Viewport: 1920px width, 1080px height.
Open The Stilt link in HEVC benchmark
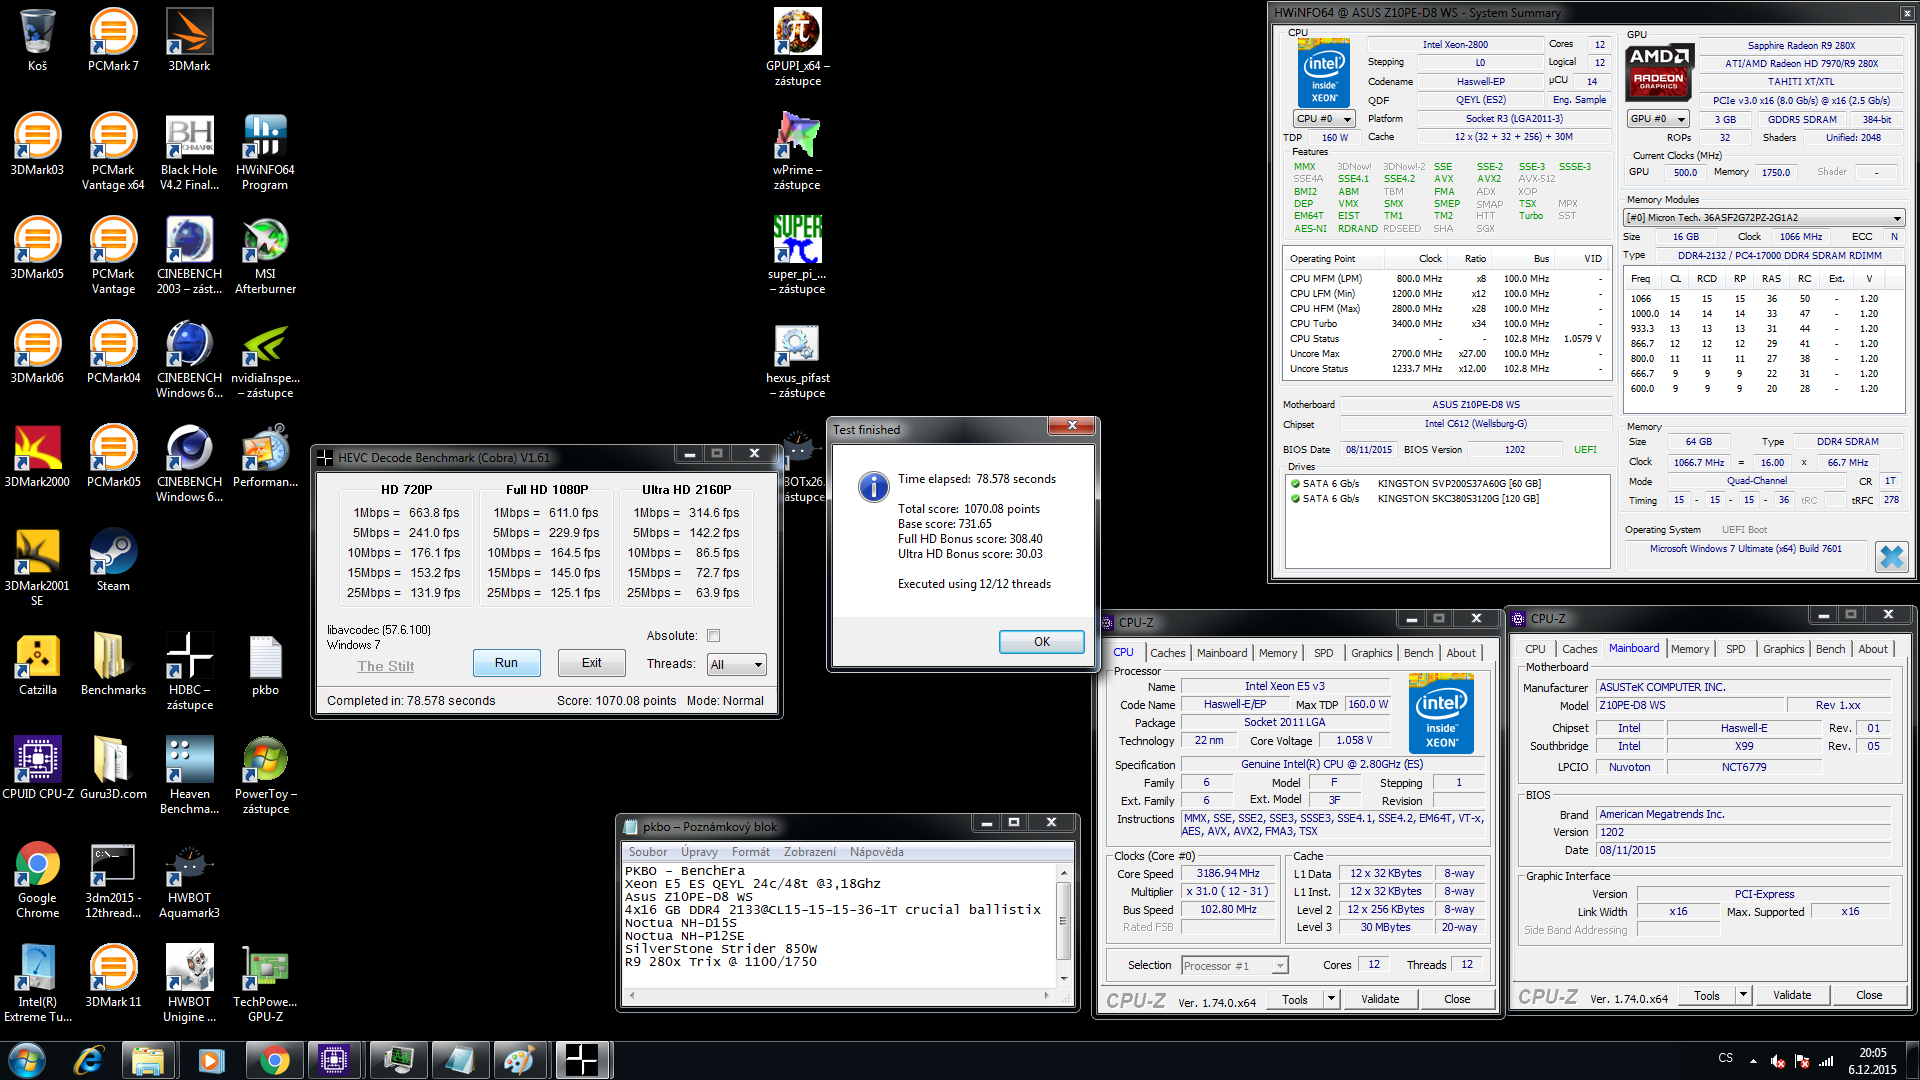tap(385, 667)
